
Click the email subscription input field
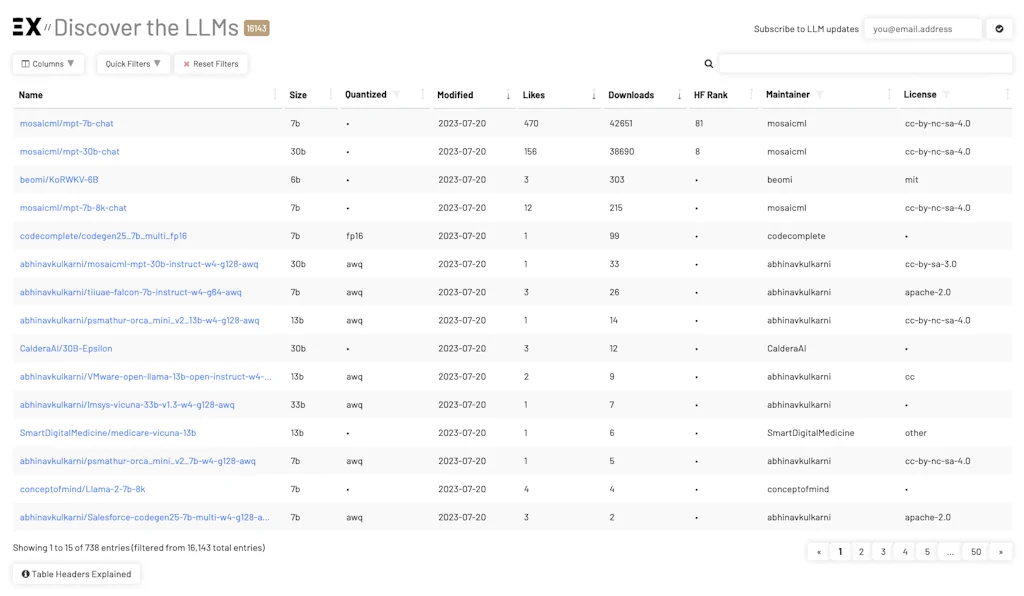(x=923, y=29)
